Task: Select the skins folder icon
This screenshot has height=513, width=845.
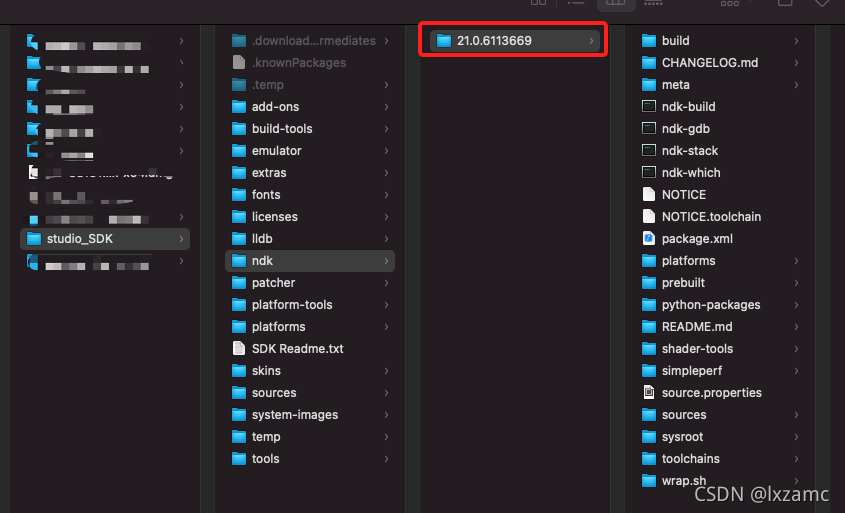Action: (239, 370)
